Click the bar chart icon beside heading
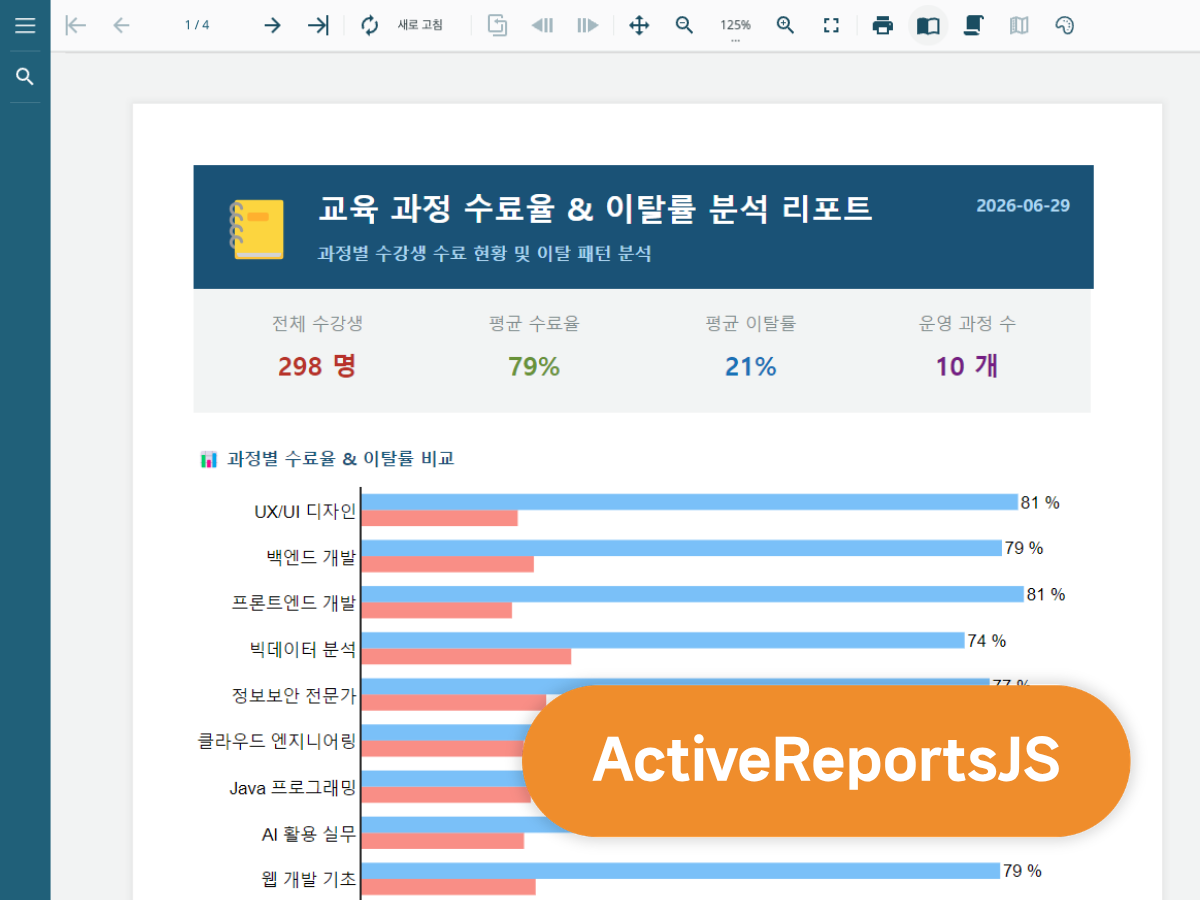This screenshot has width=1200, height=900. (209, 459)
